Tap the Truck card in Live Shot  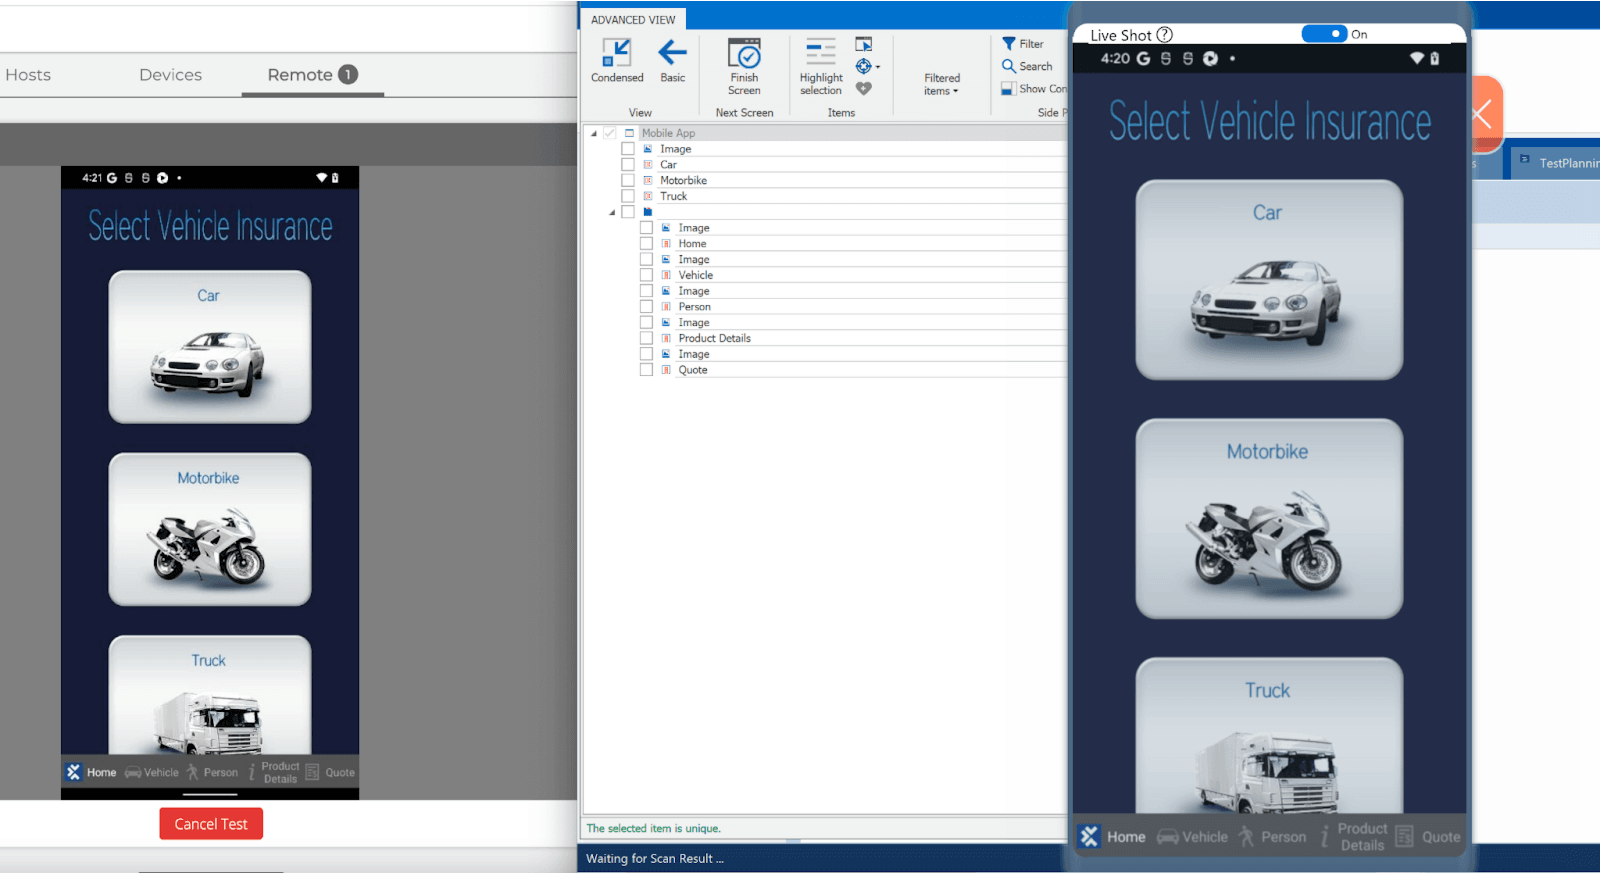[x=1269, y=735]
